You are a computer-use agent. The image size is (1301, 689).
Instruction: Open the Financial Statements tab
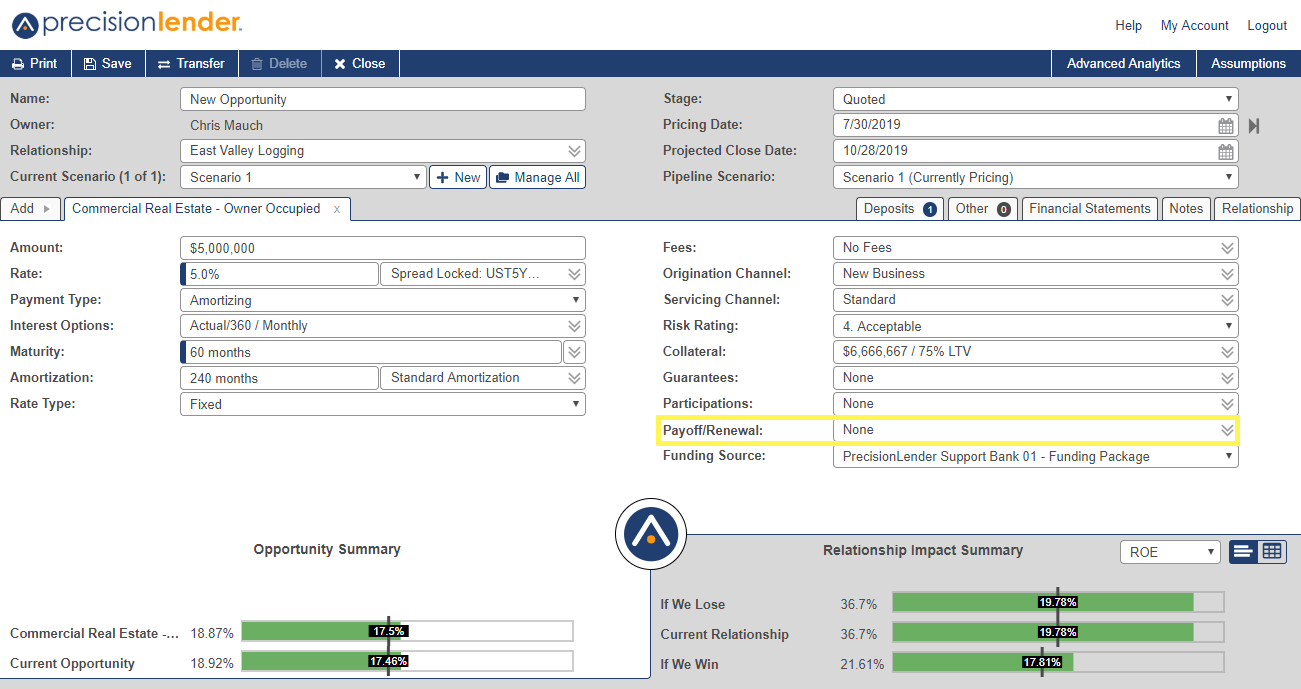tap(1090, 209)
